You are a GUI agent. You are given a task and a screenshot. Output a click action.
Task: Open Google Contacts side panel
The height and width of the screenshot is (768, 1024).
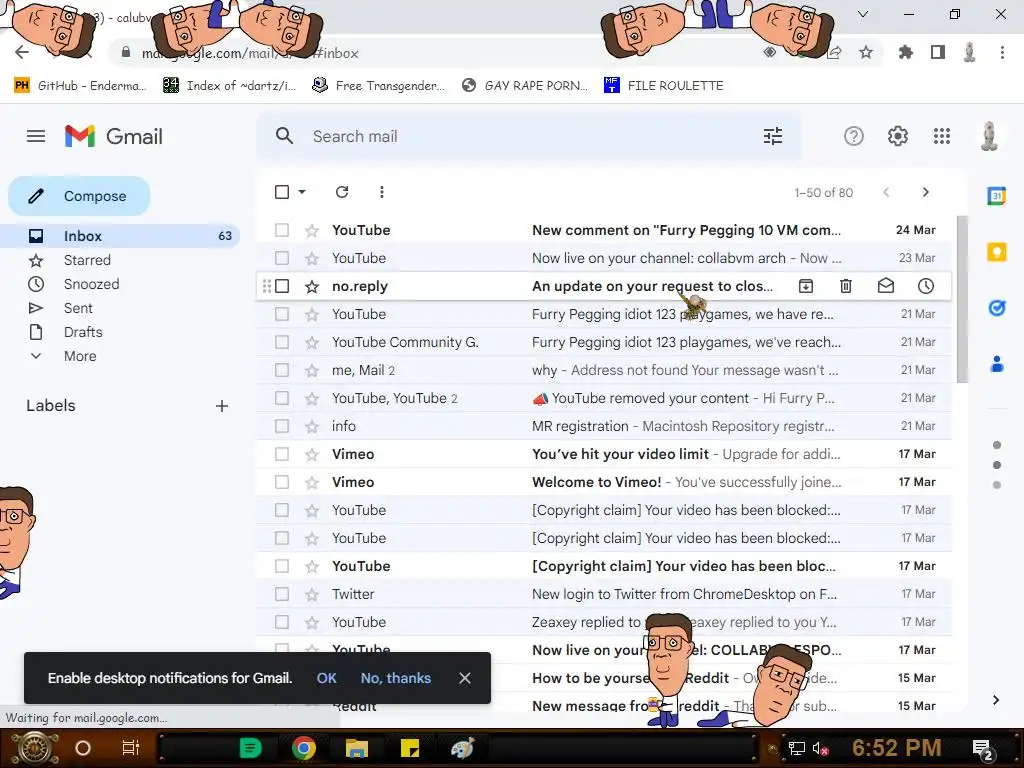tap(997, 364)
